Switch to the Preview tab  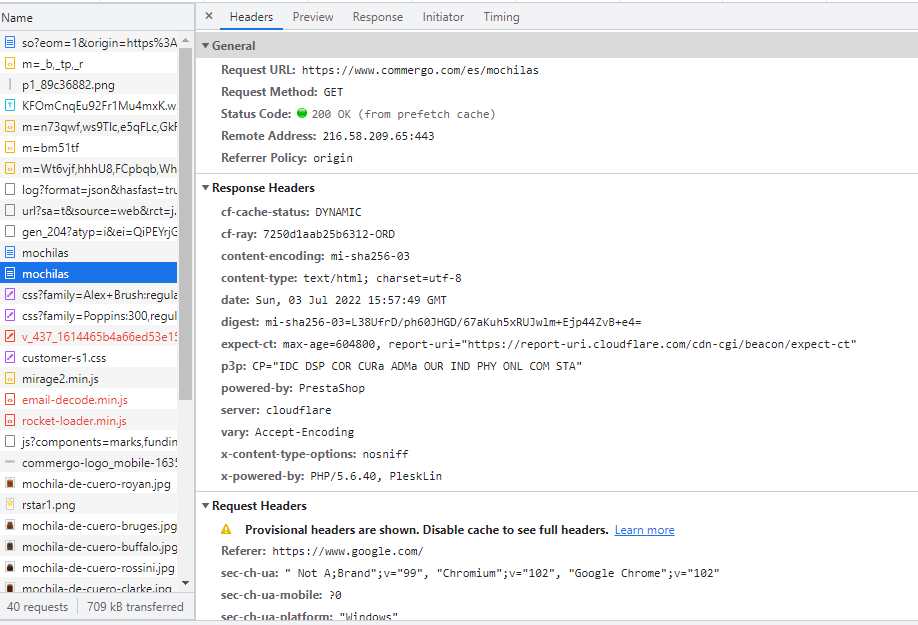pyautogui.click(x=313, y=17)
